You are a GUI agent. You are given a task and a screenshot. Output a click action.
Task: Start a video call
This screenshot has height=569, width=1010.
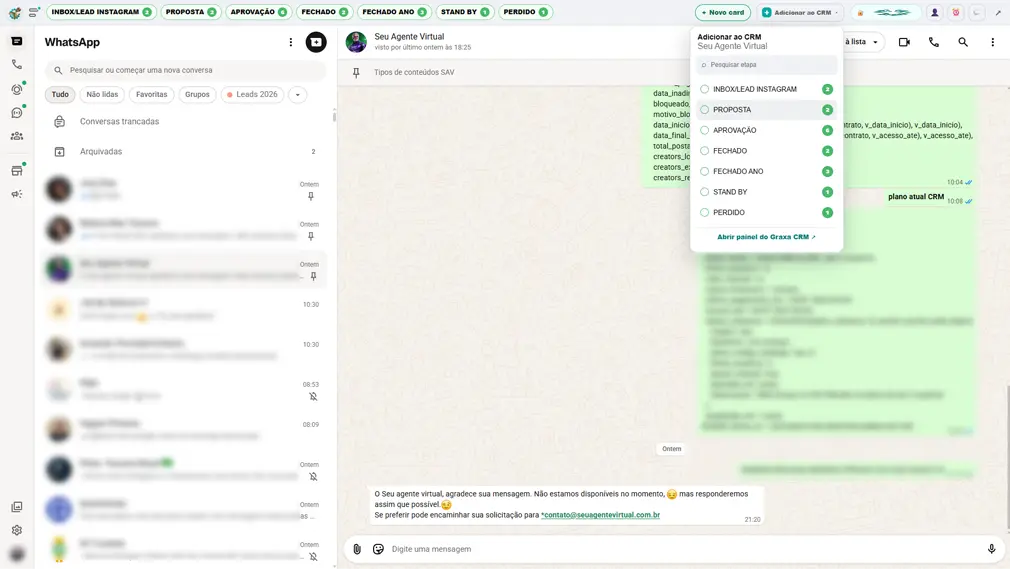point(904,42)
